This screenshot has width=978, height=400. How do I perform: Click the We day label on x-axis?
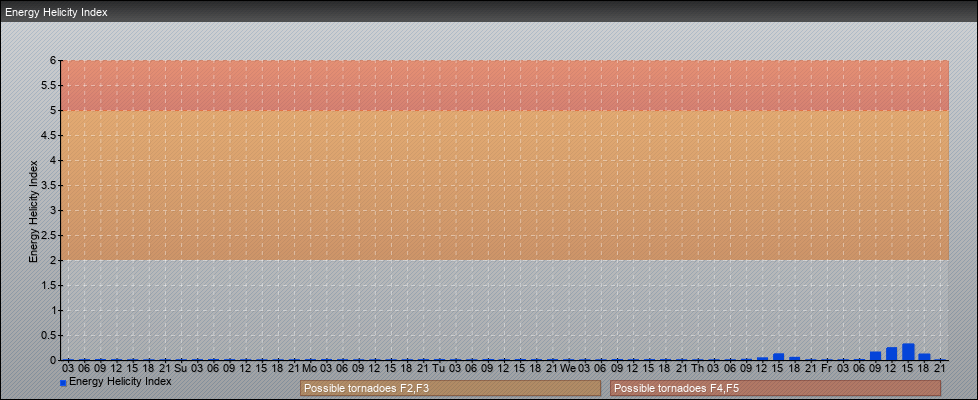point(568,369)
